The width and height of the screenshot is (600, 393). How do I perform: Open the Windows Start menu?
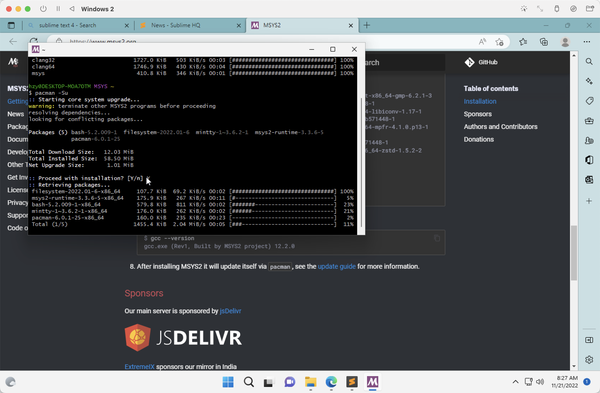click(228, 382)
